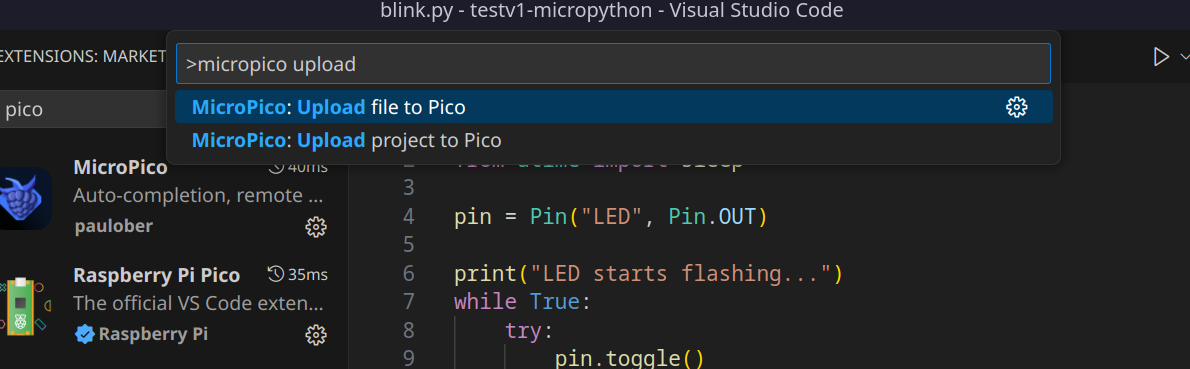Click the gear icon on Upload file to Pico
The width and height of the screenshot is (1190, 369).
point(1016,107)
